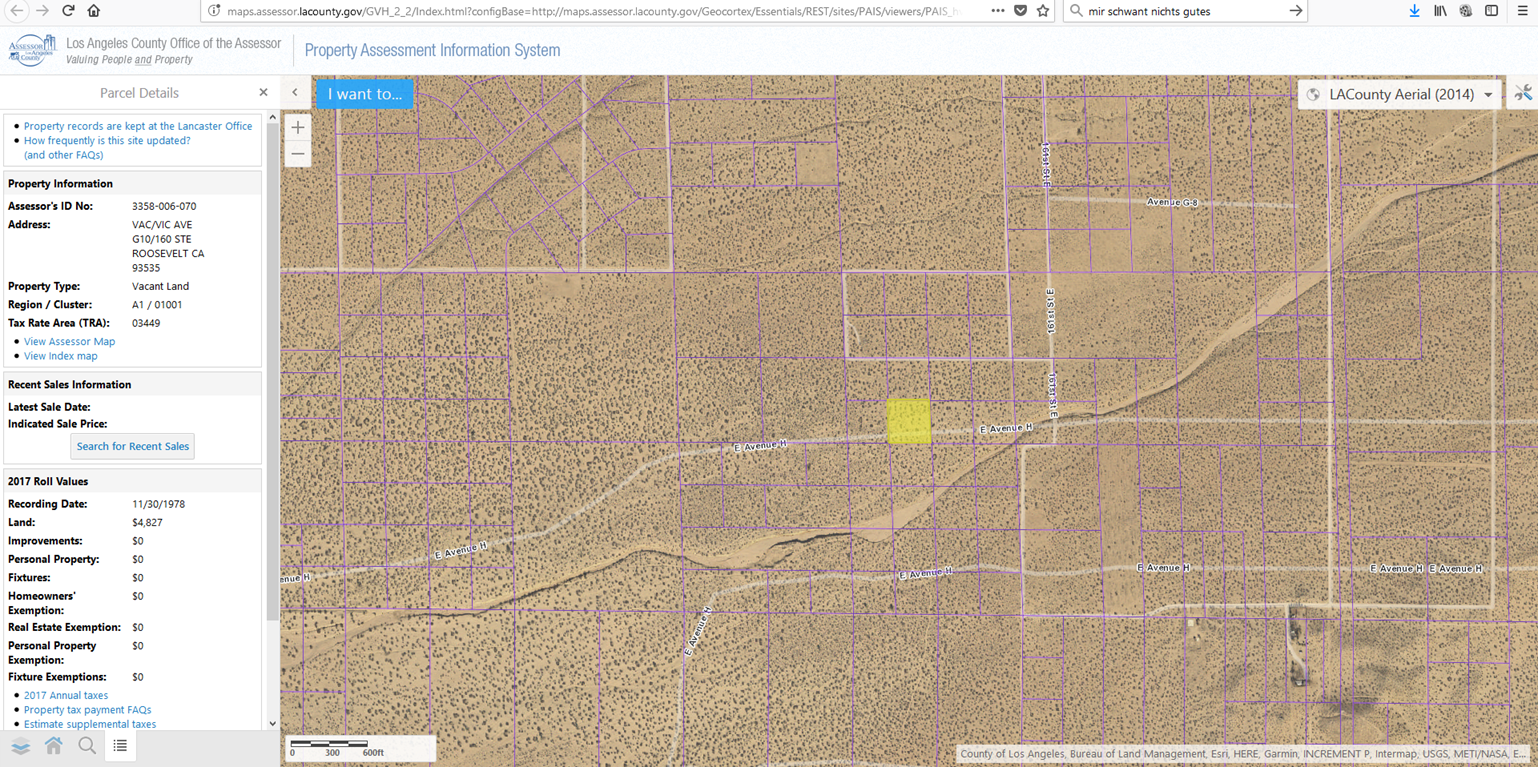The width and height of the screenshot is (1538, 767).
Task: Open View Index map link
Action: point(61,356)
